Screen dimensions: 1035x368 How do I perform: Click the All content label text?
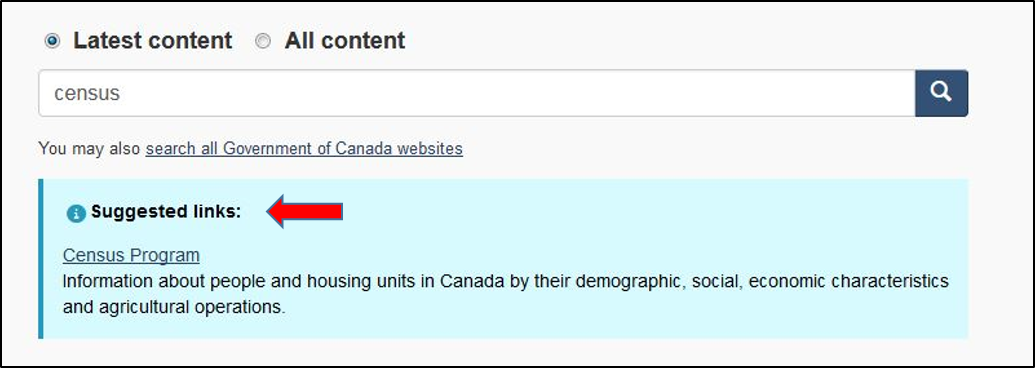345,41
